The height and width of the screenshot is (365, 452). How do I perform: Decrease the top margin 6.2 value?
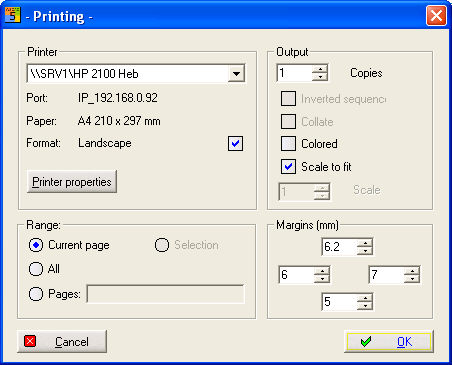coord(365,251)
